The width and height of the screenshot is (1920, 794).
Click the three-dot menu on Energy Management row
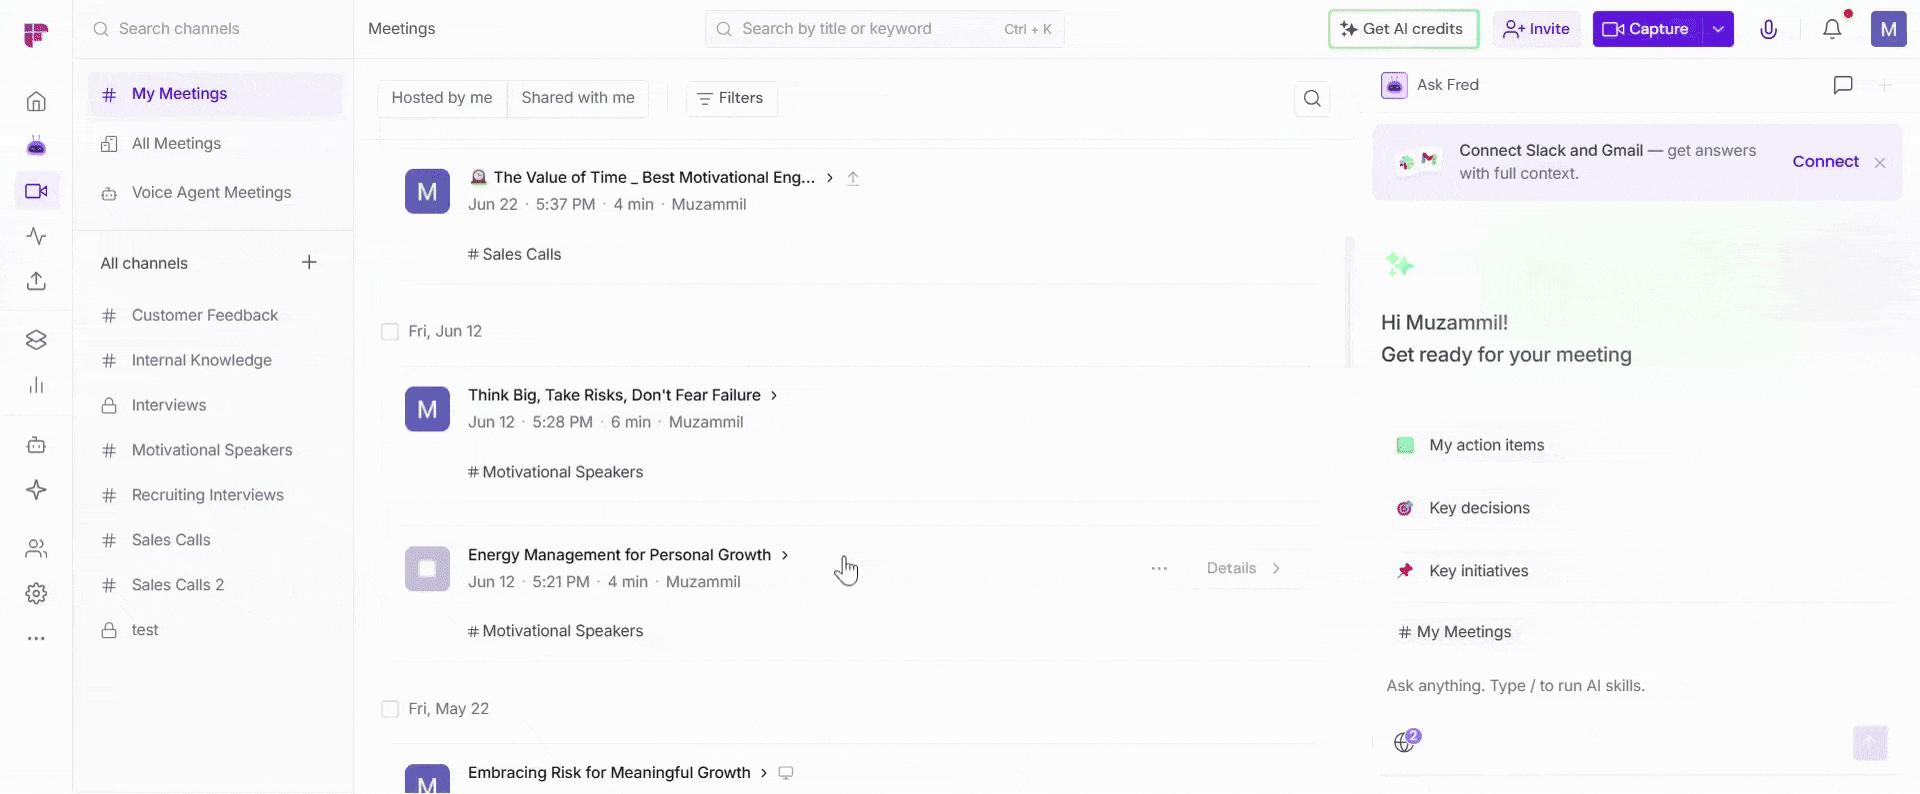[x=1159, y=568]
